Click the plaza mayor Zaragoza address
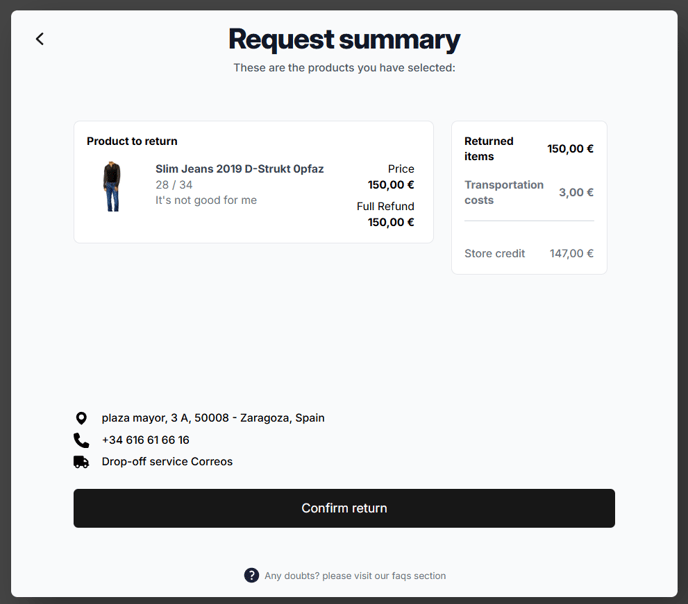 pyautogui.click(x=213, y=418)
